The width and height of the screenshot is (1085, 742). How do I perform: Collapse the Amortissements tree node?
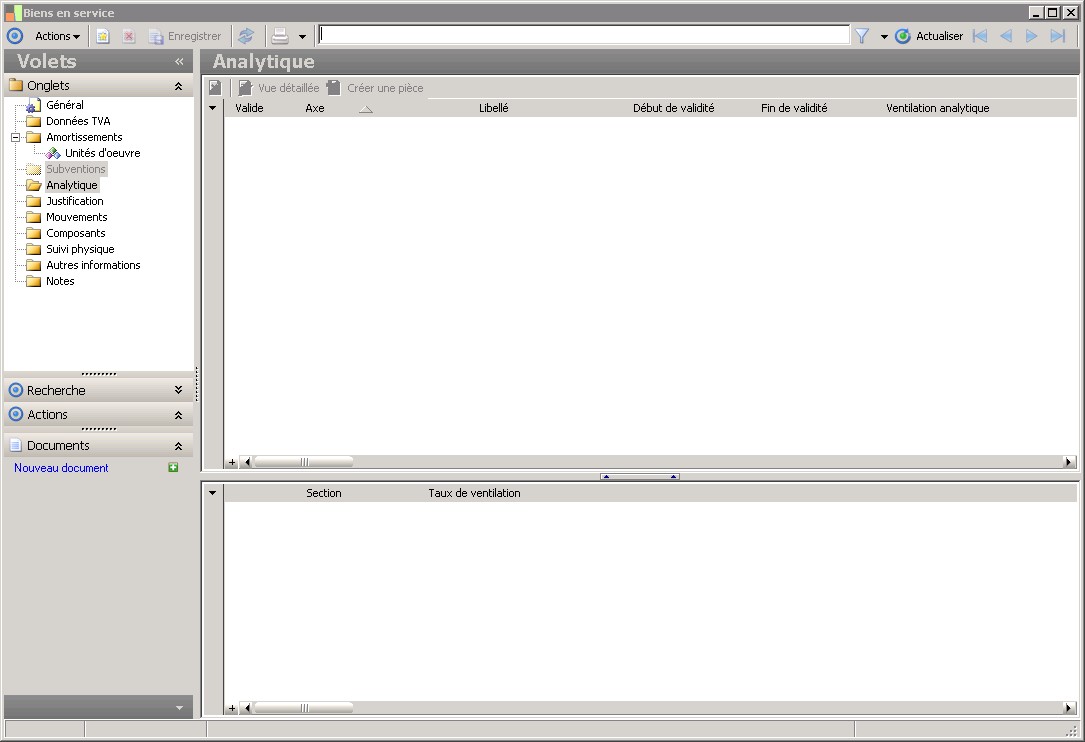click(15, 137)
